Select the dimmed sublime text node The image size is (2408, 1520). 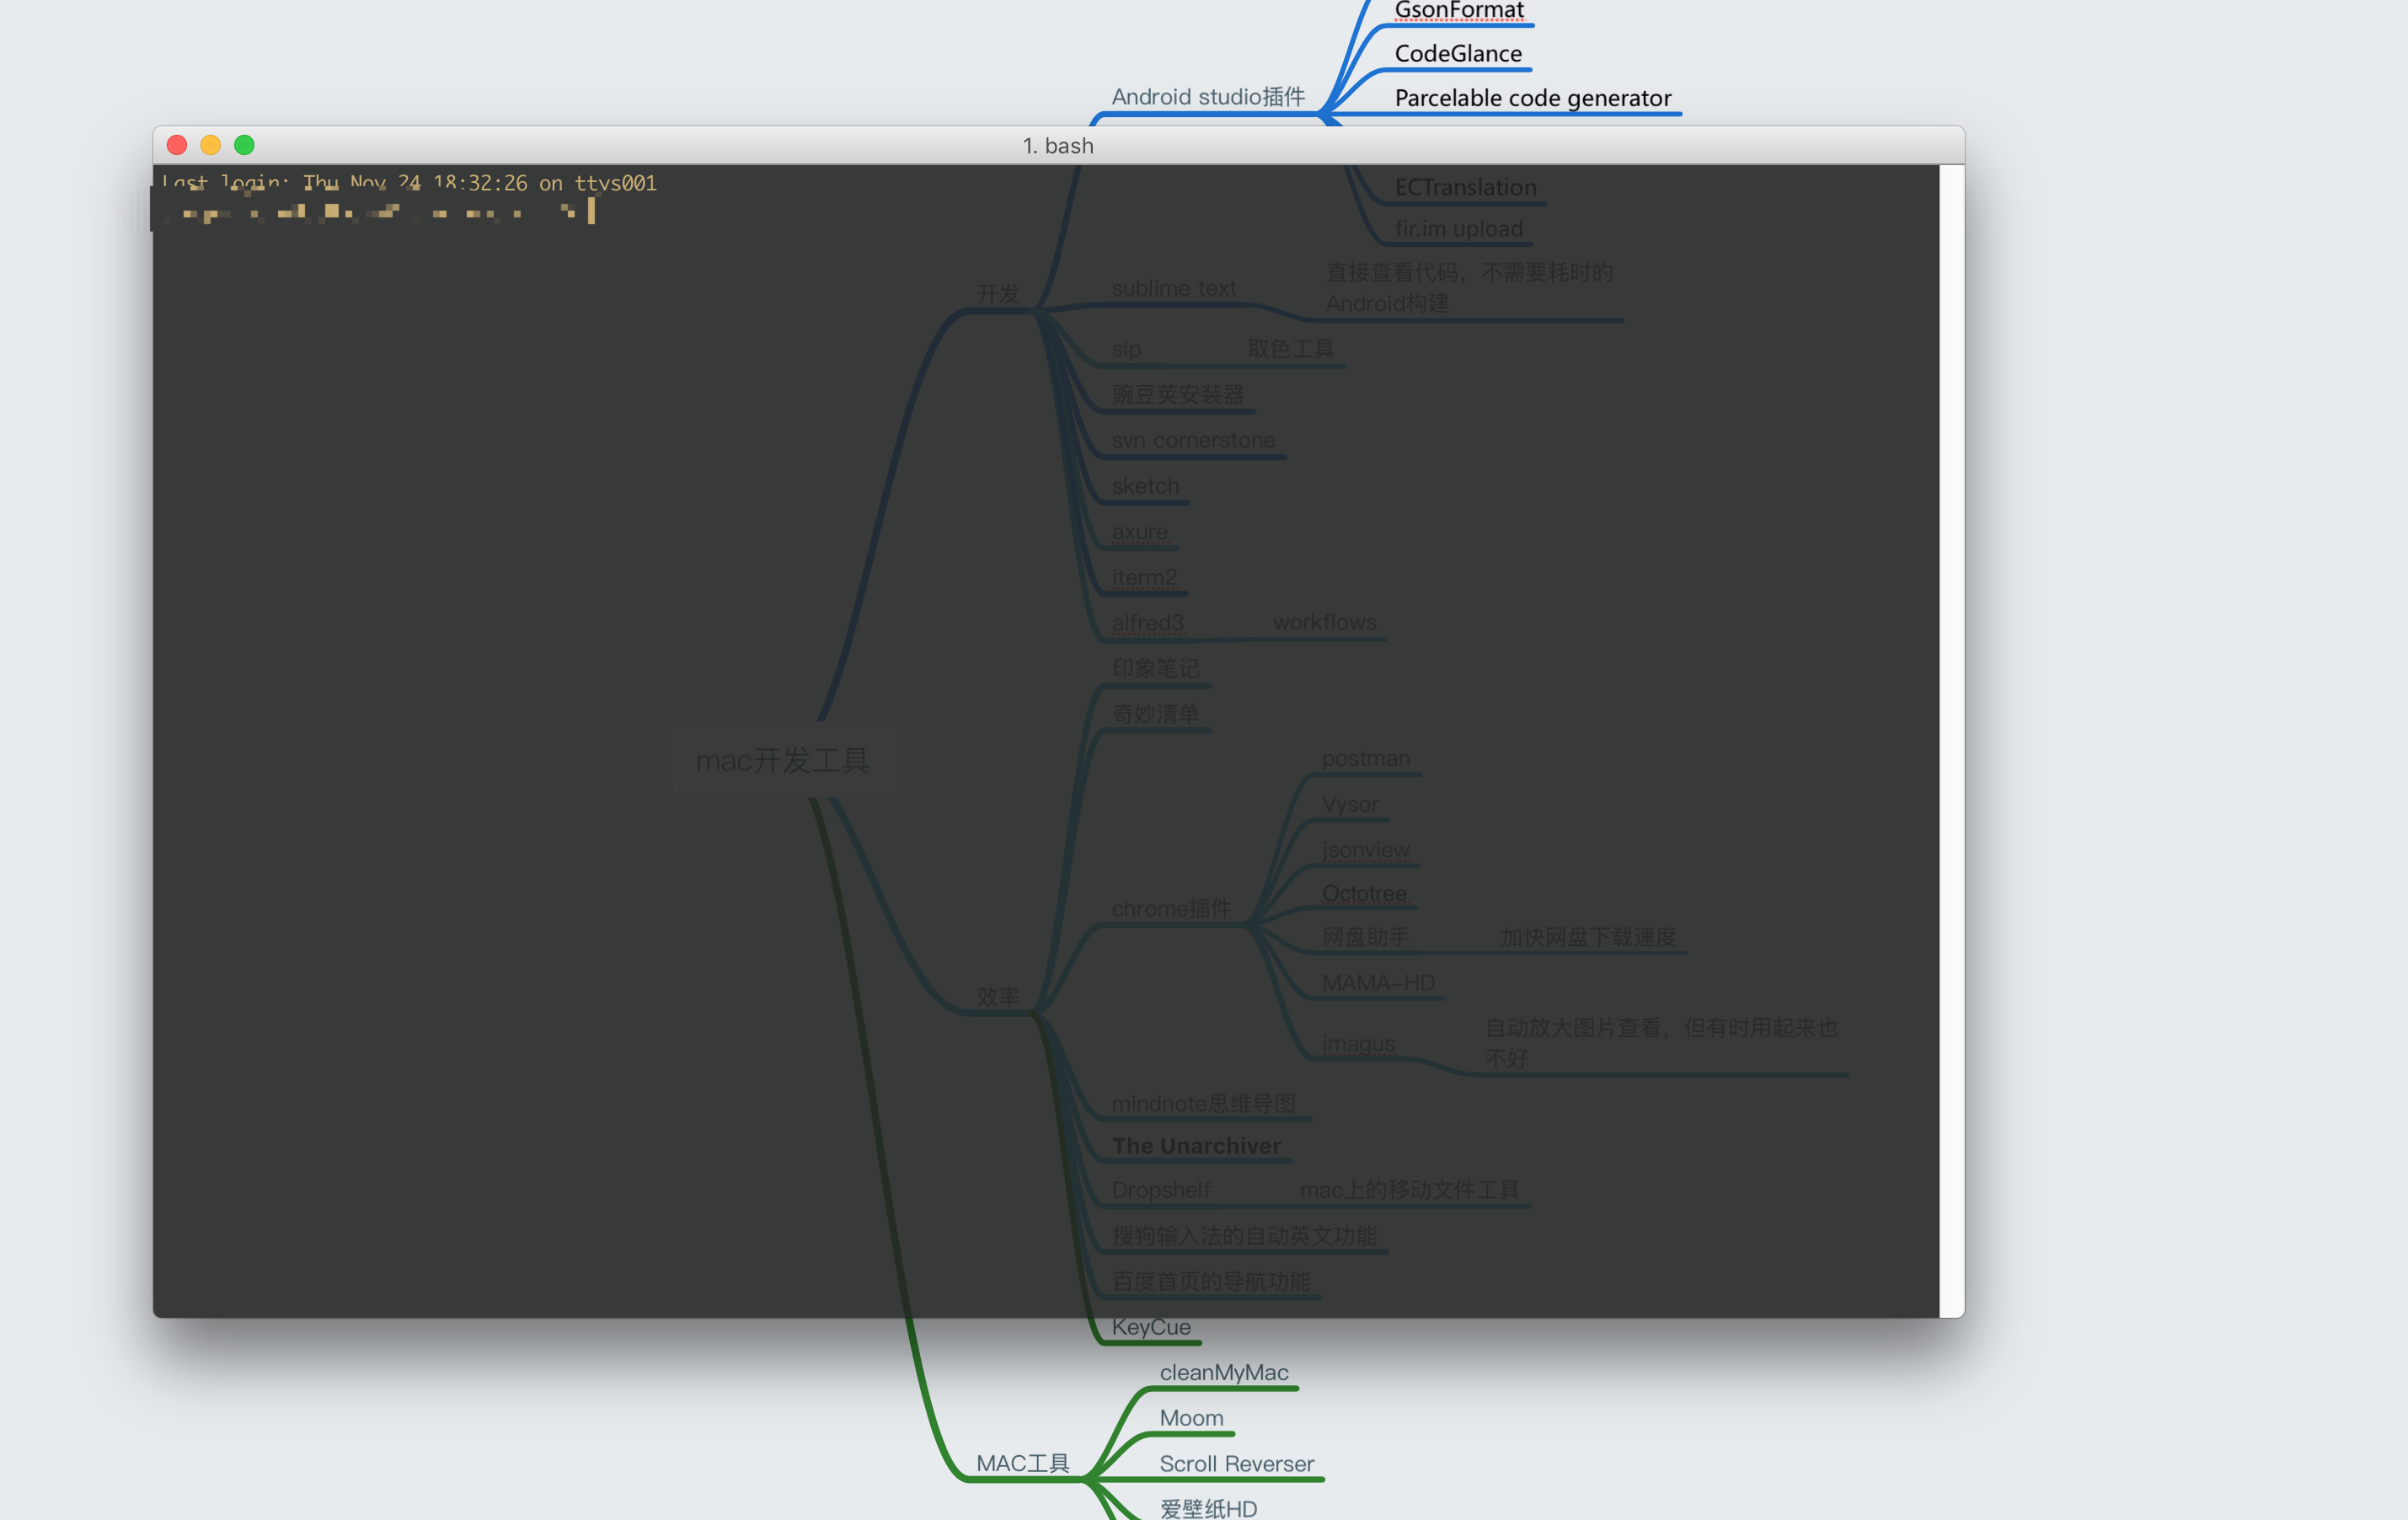click(1173, 288)
